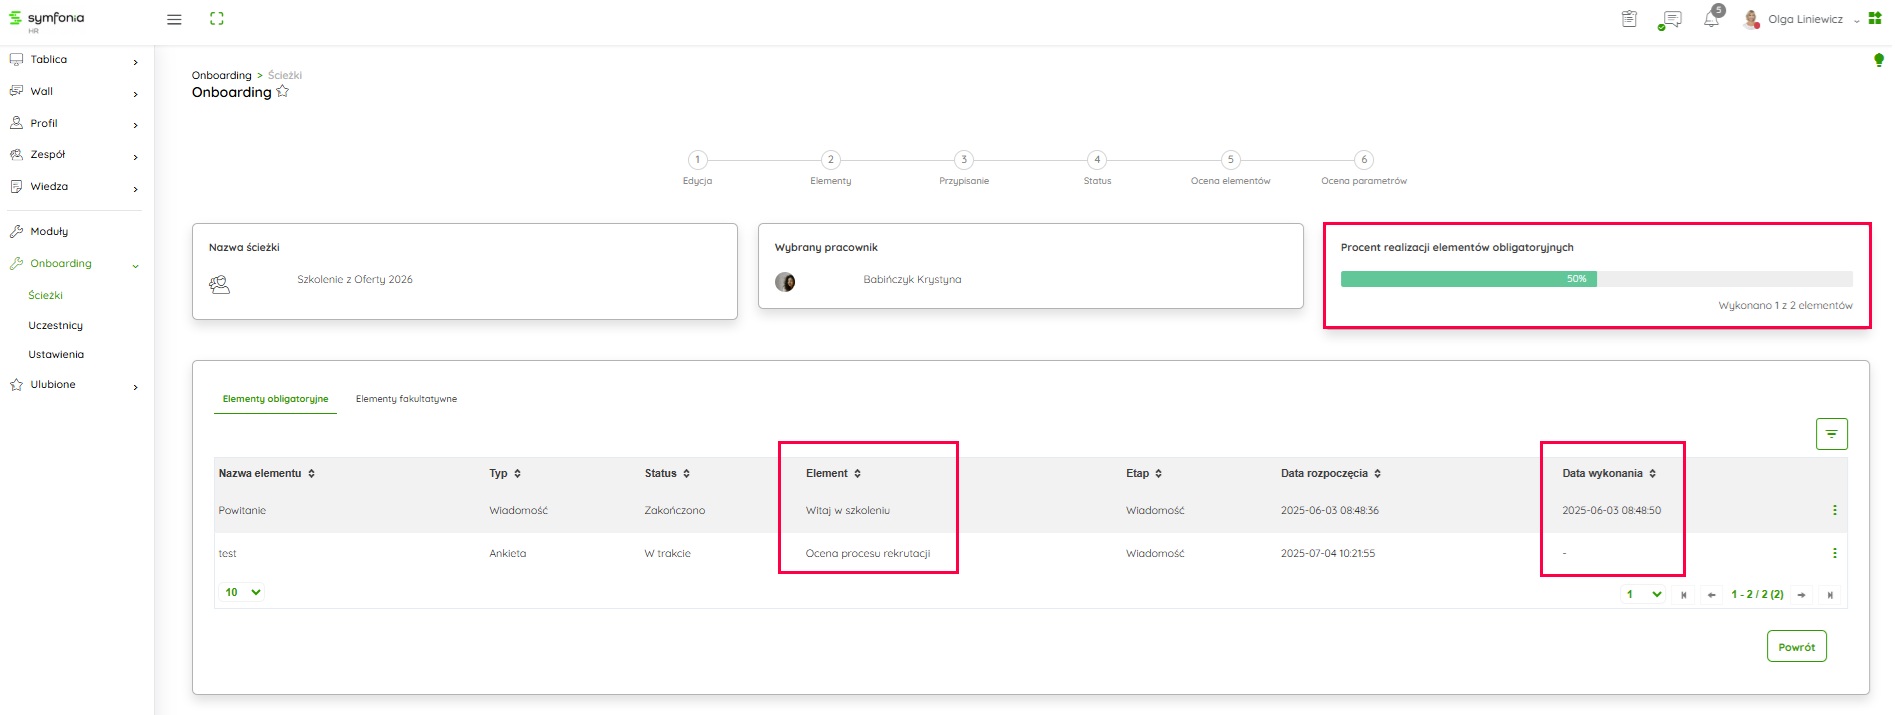Switch to Elementy fakultatywne tab

pos(406,399)
